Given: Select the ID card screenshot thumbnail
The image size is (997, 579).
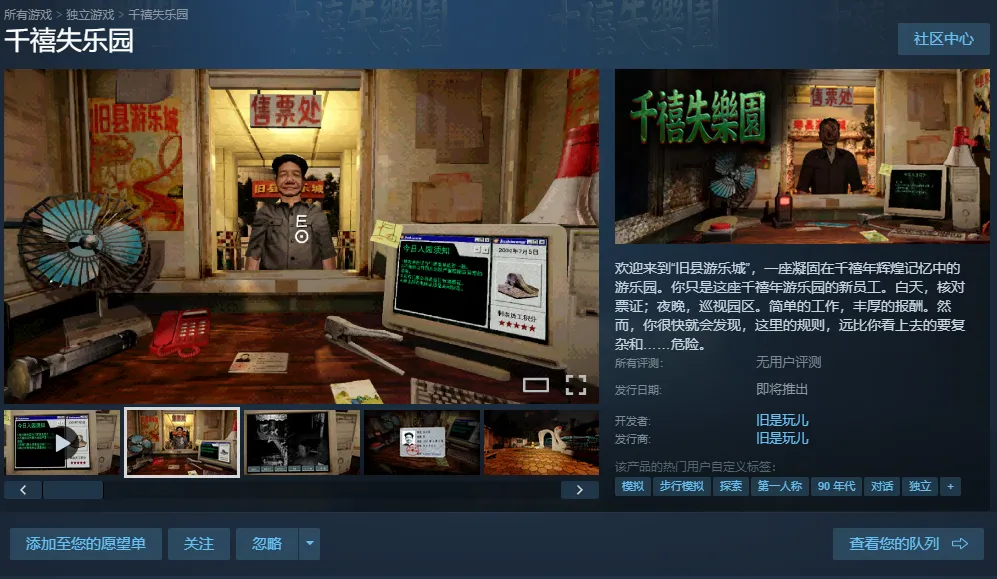Looking at the screenshot, I should click(422, 442).
